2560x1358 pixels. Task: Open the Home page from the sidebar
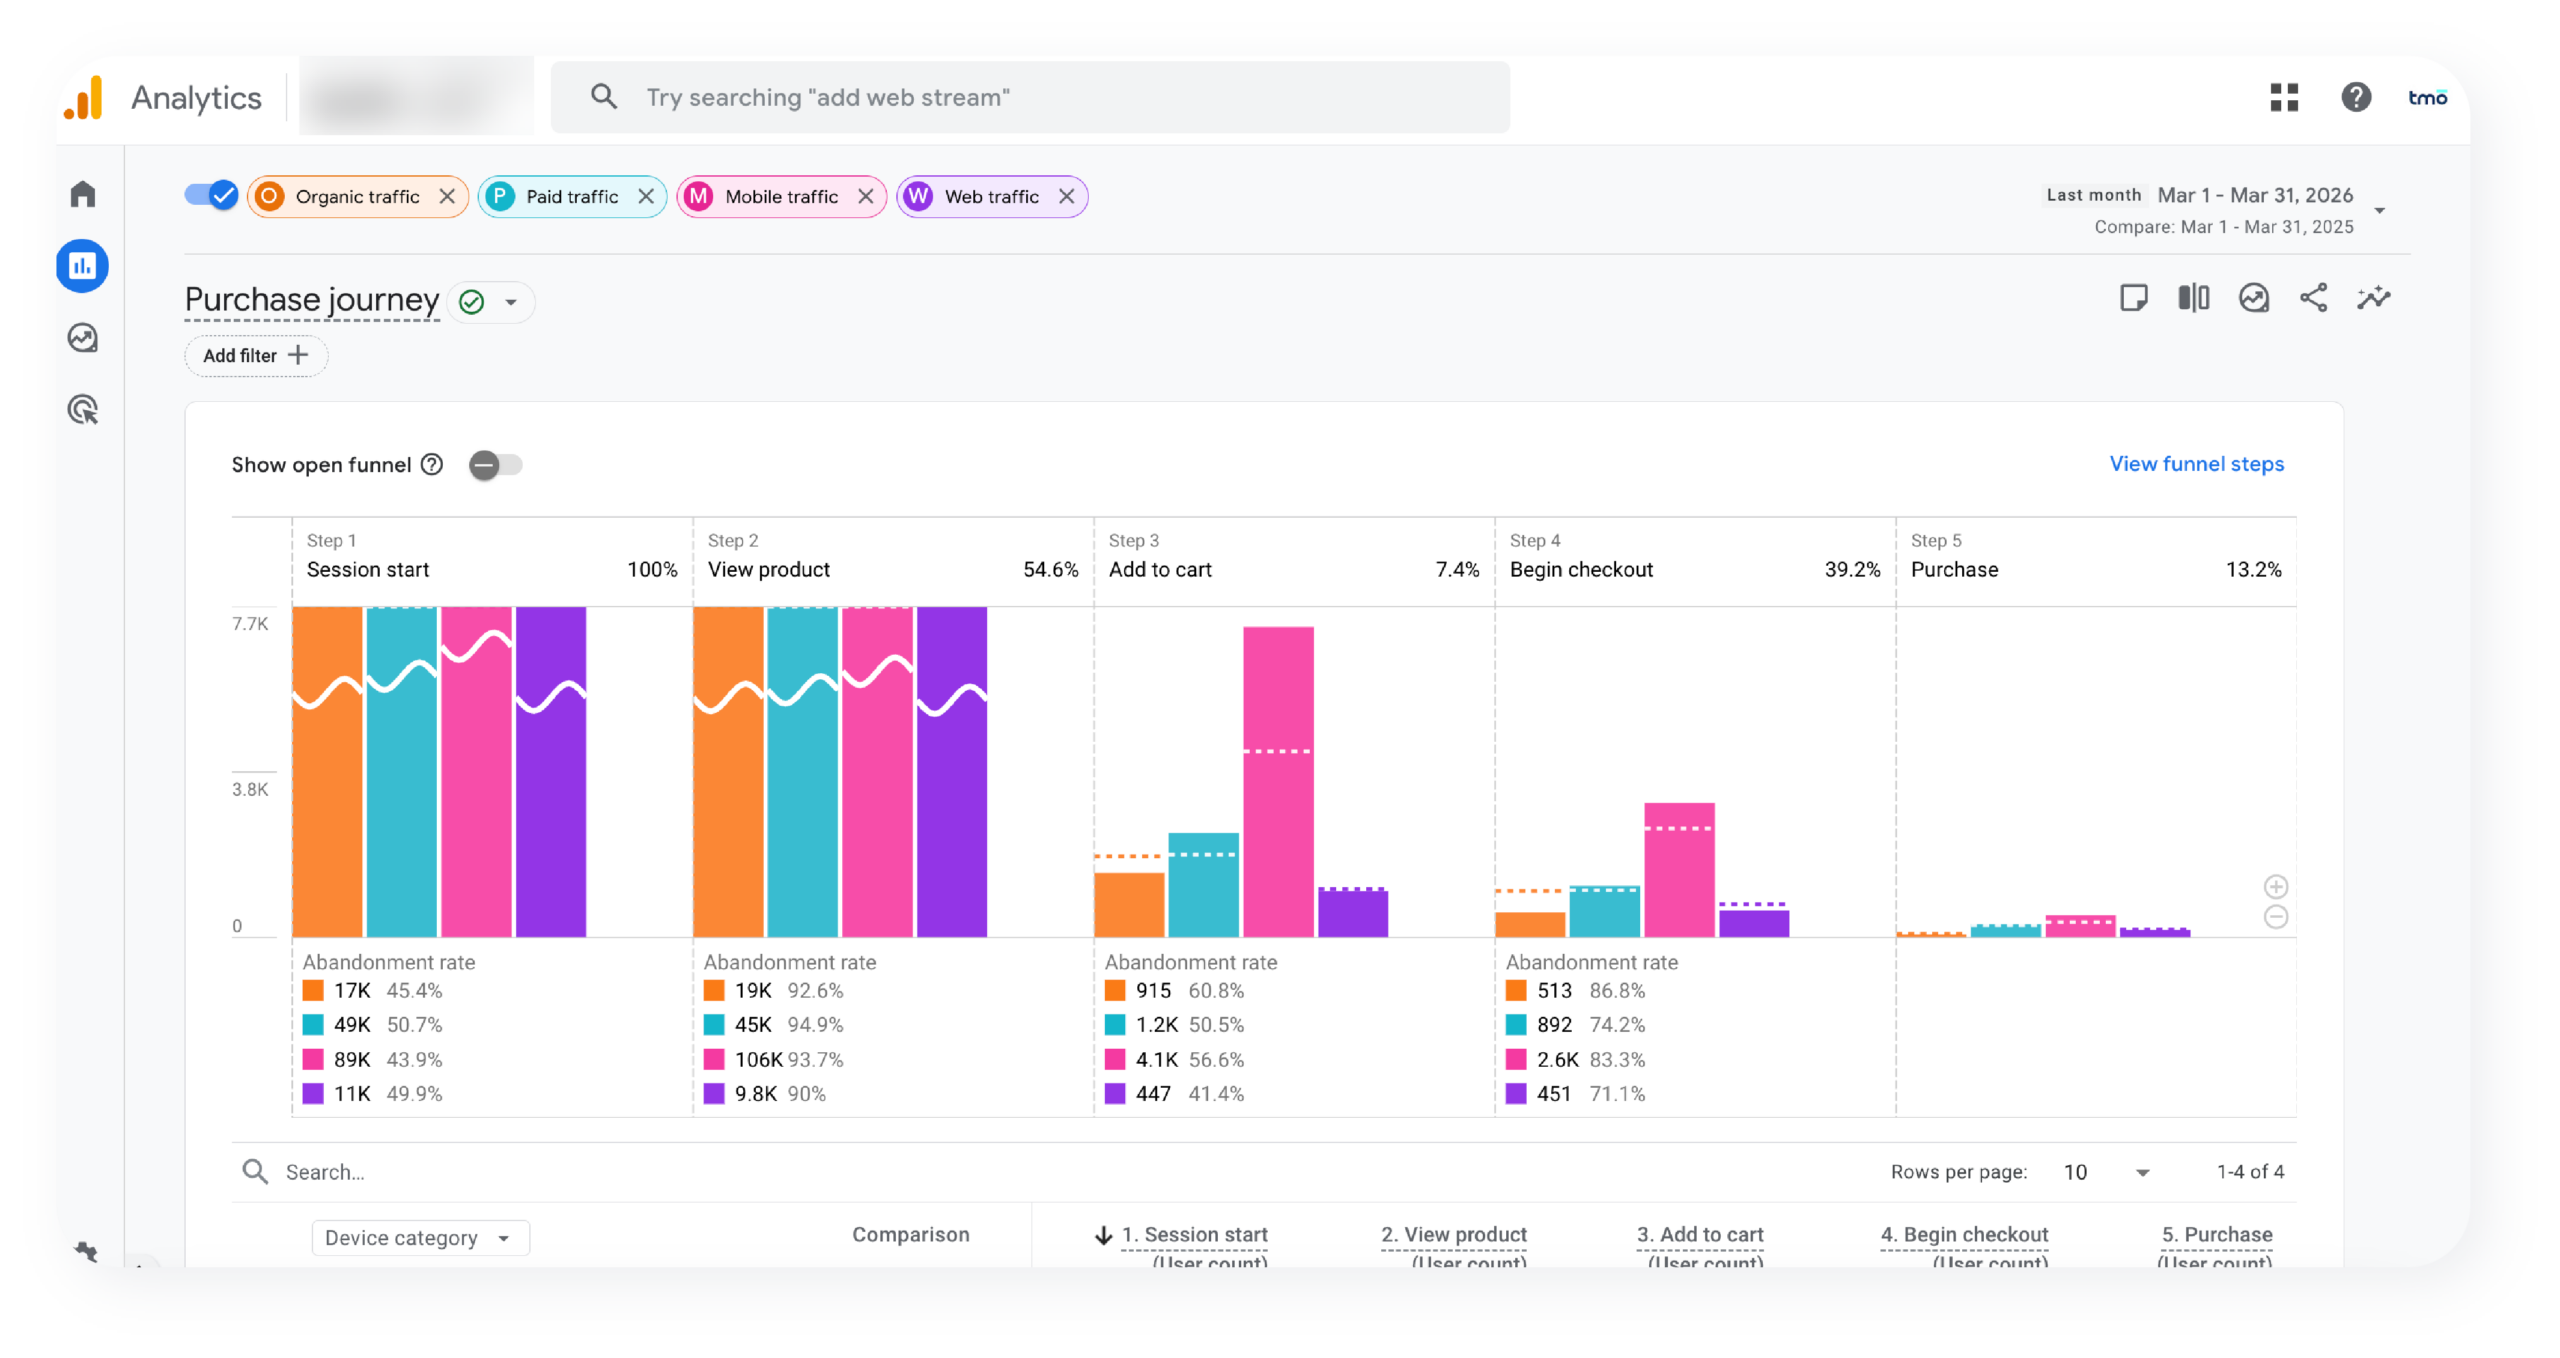(x=83, y=195)
